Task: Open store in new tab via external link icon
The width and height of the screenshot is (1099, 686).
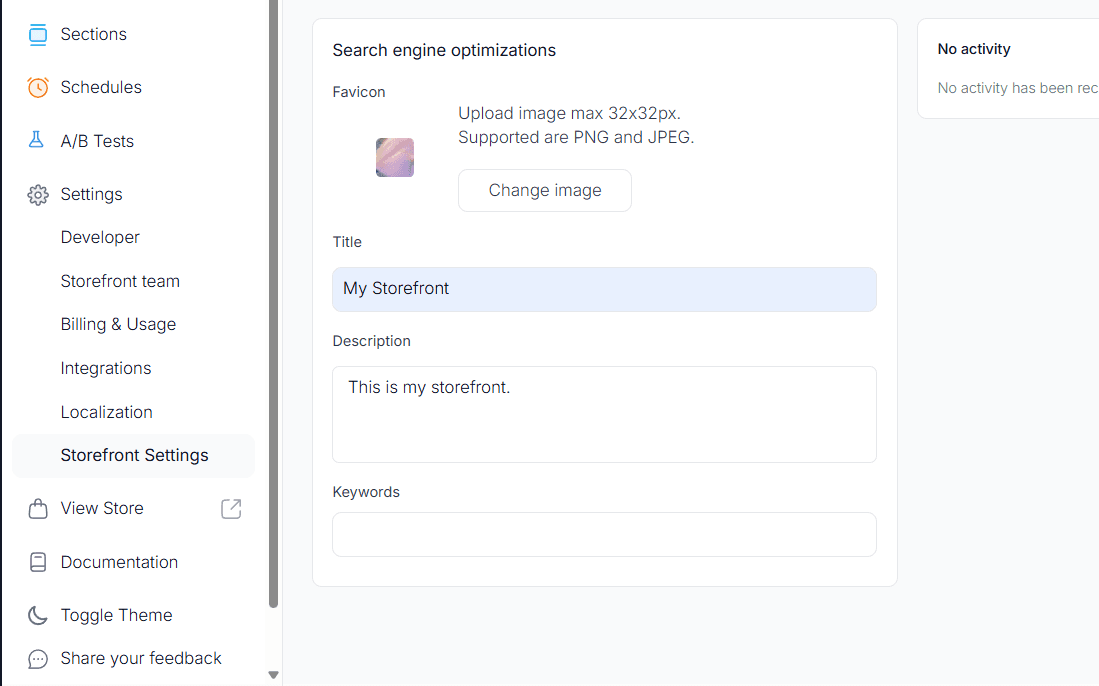Action: tap(231, 508)
